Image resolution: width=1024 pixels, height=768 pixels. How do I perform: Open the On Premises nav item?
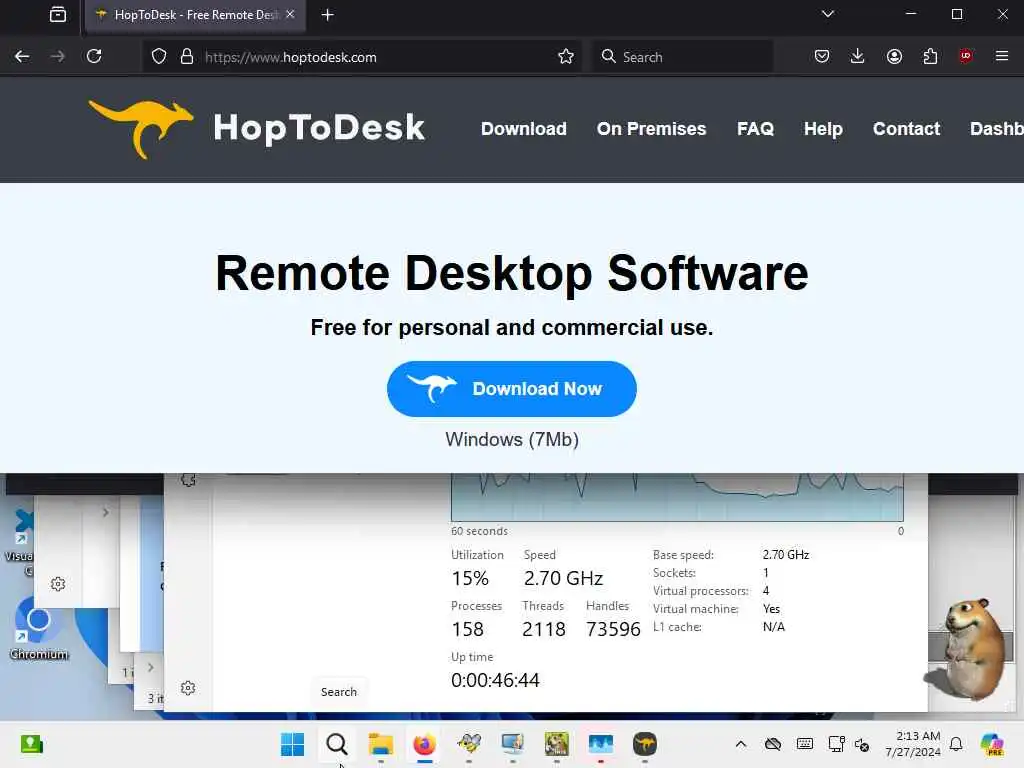click(x=651, y=129)
